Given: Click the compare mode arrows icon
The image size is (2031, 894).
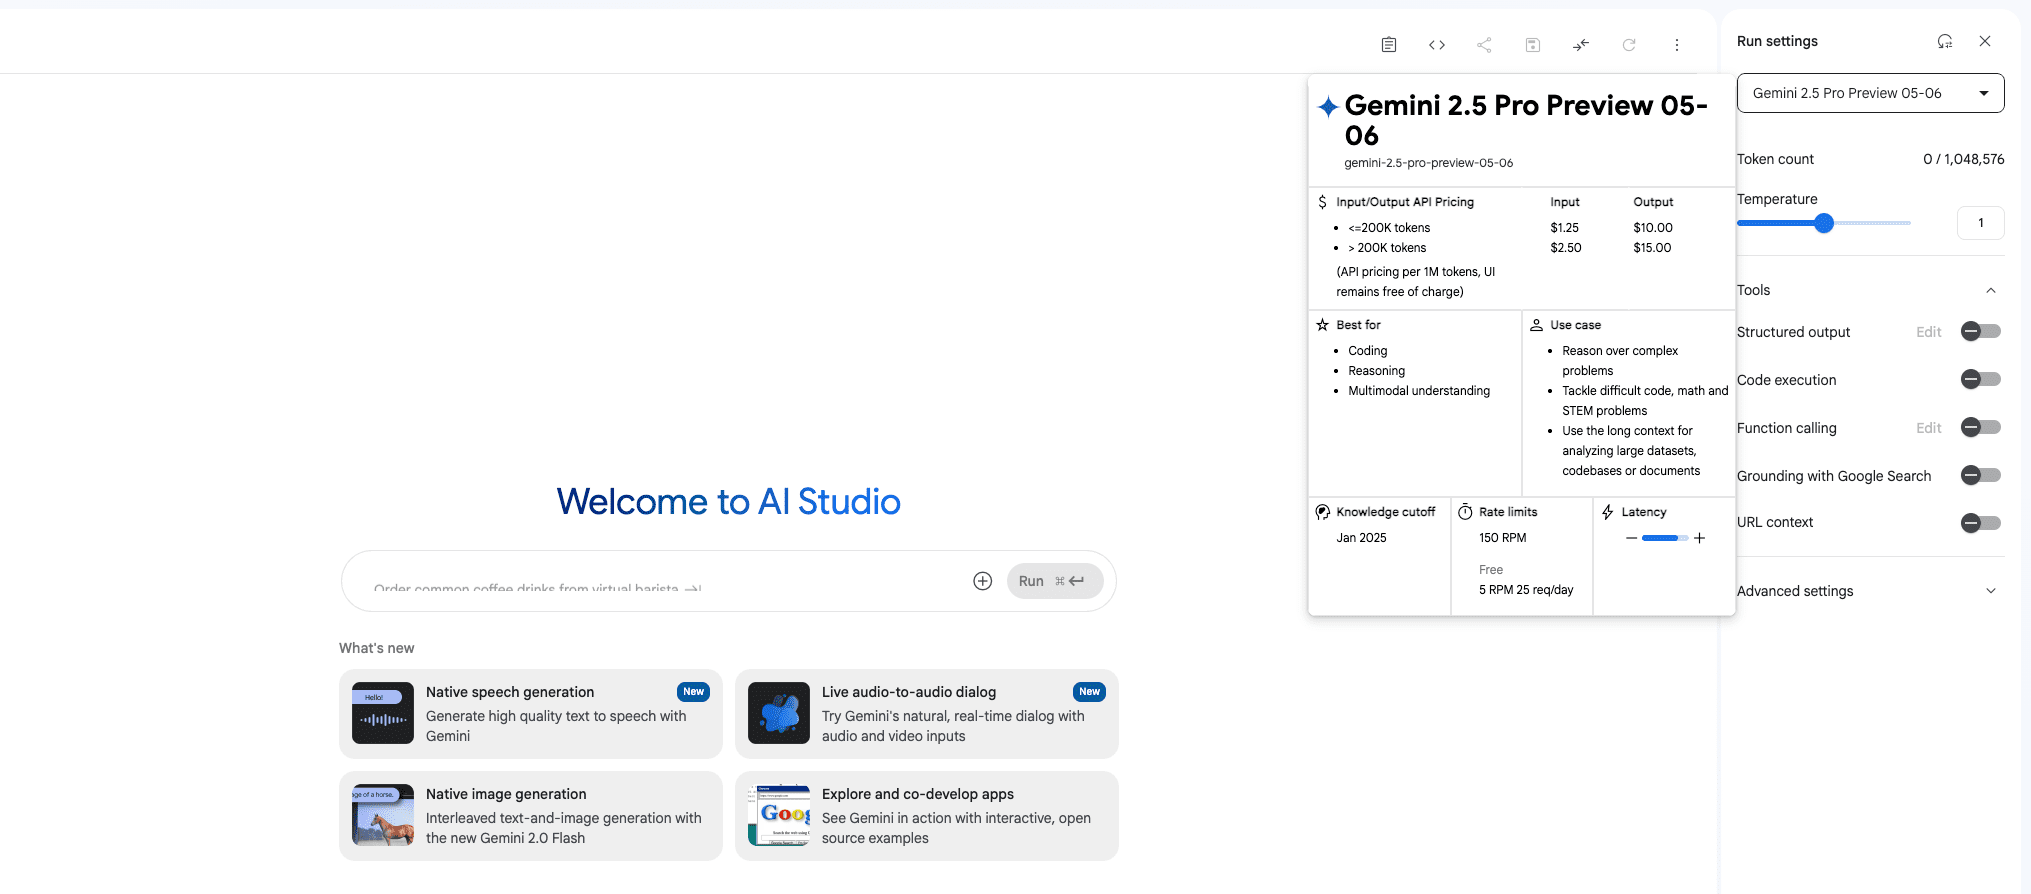Looking at the screenshot, I should point(1581,45).
